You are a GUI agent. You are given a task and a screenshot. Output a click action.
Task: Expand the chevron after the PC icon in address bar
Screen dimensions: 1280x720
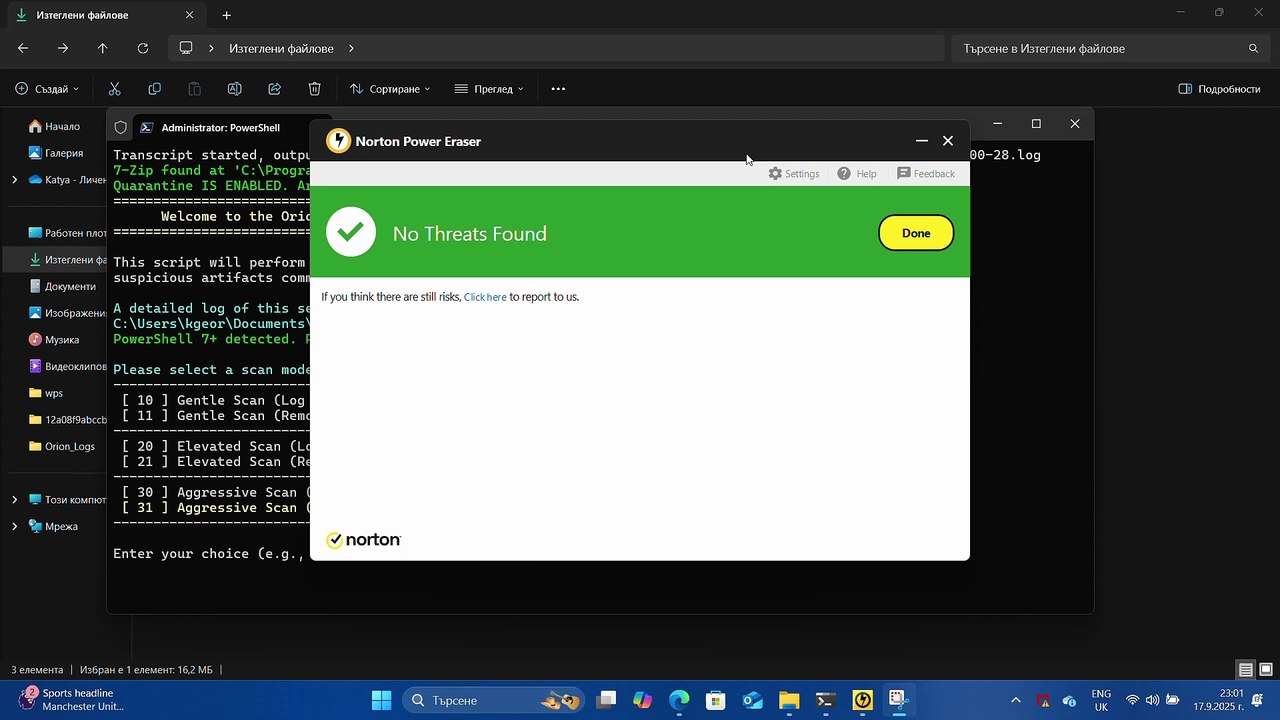click(x=212, y=48)
